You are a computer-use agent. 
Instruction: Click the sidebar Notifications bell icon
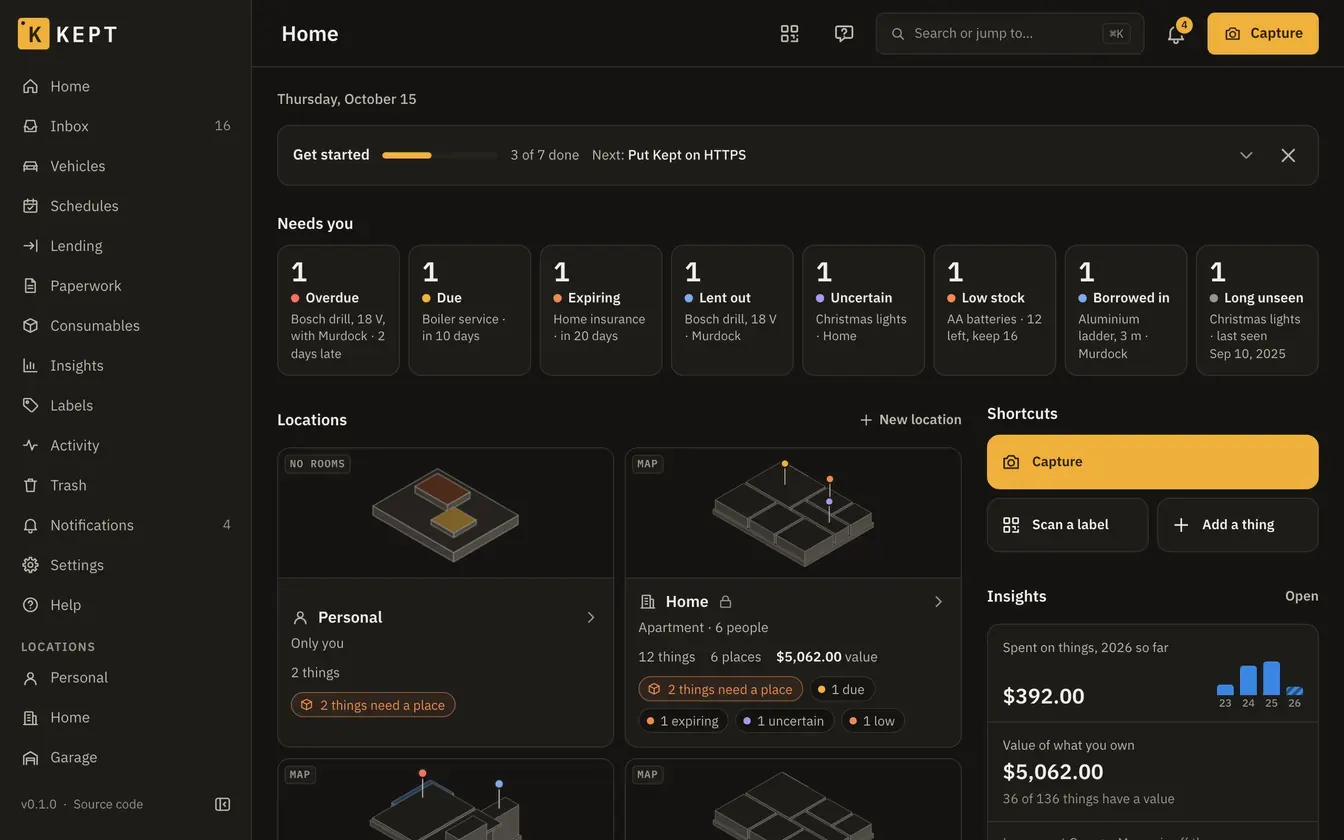(31, 526)
